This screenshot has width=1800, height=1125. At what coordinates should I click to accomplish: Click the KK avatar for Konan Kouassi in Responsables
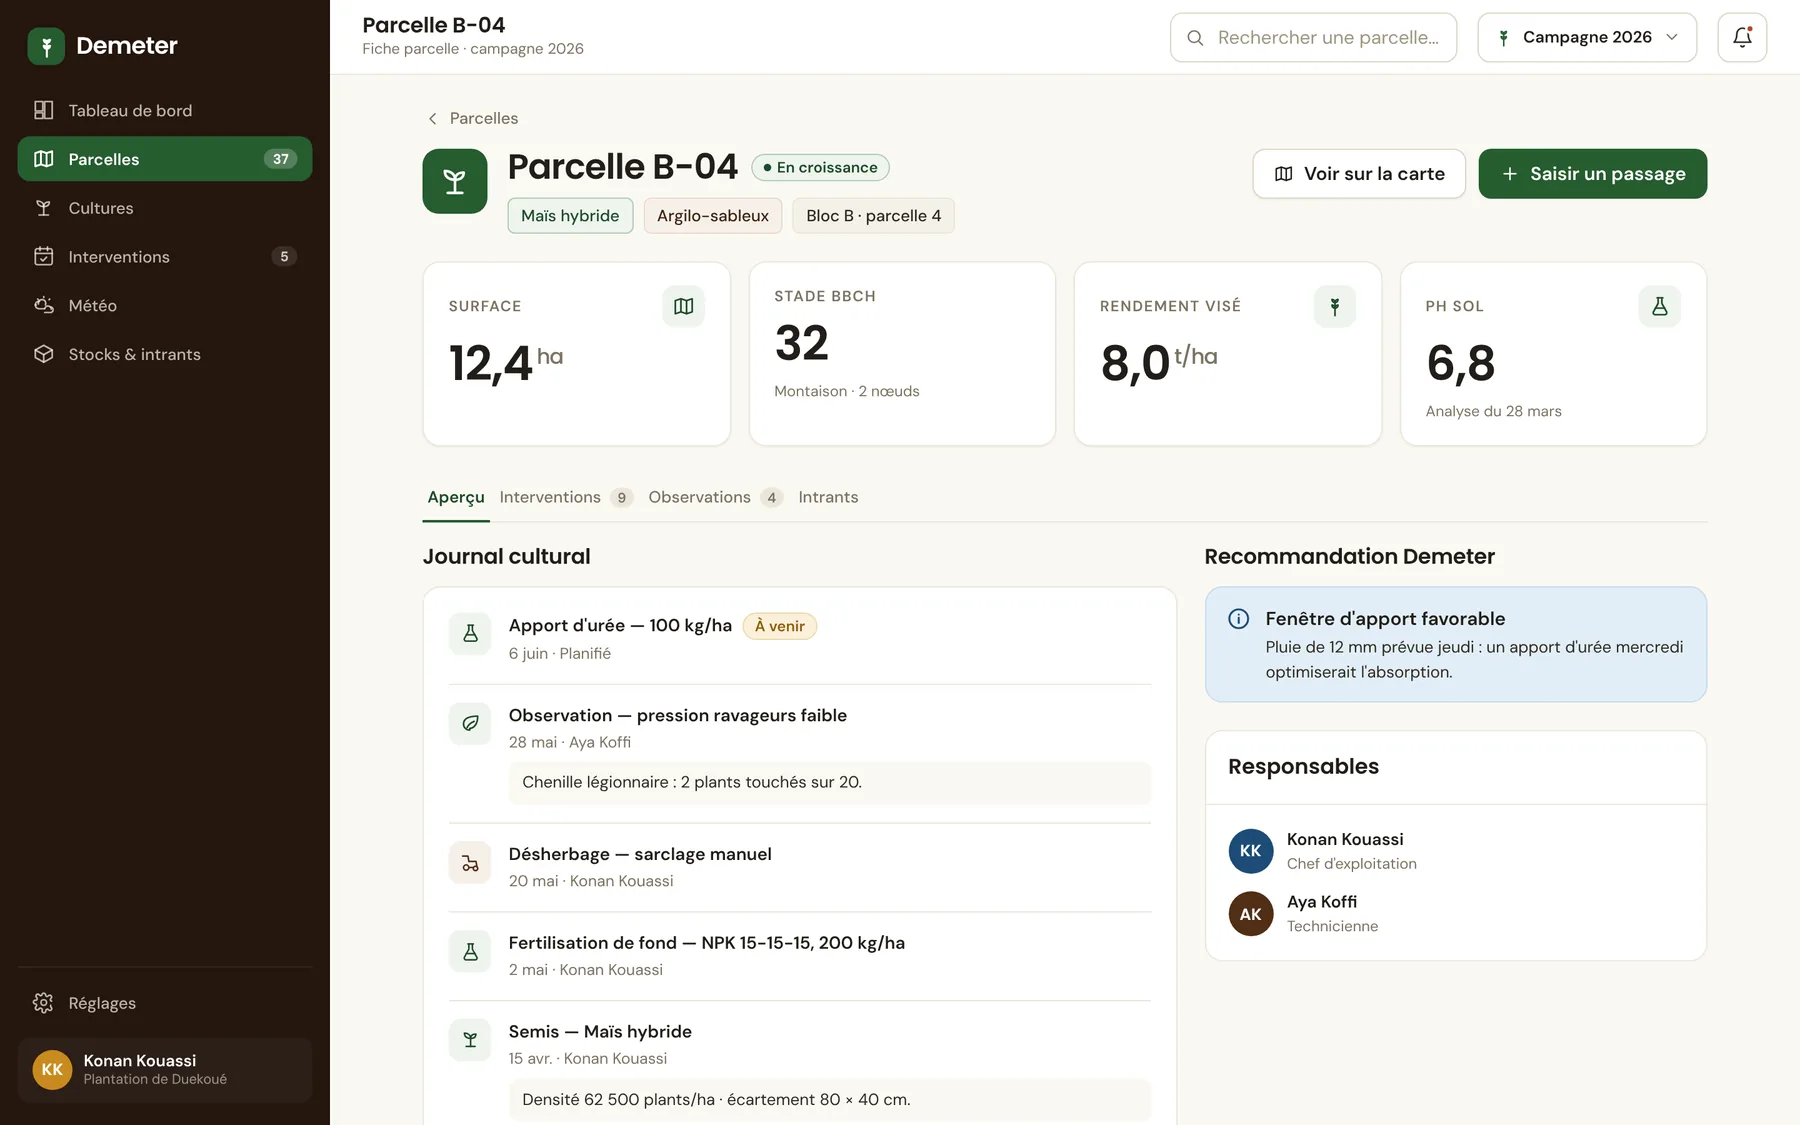pos(1251,851)
